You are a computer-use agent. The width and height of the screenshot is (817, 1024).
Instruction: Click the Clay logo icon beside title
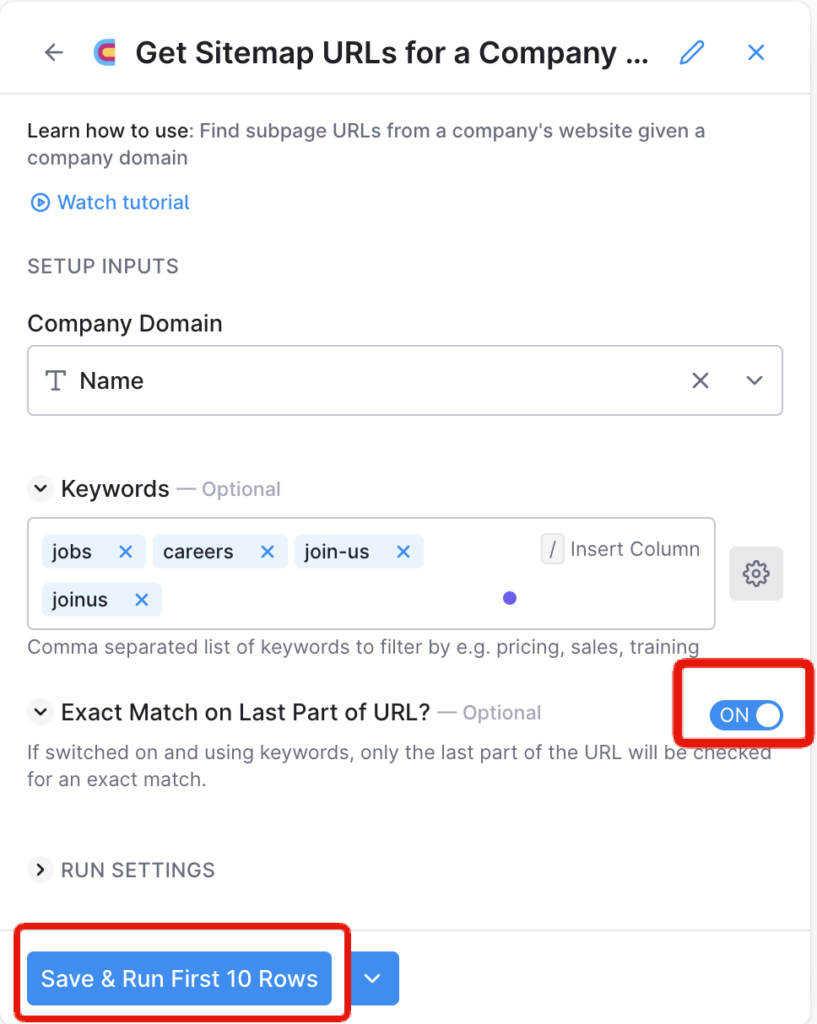[106, 52]
